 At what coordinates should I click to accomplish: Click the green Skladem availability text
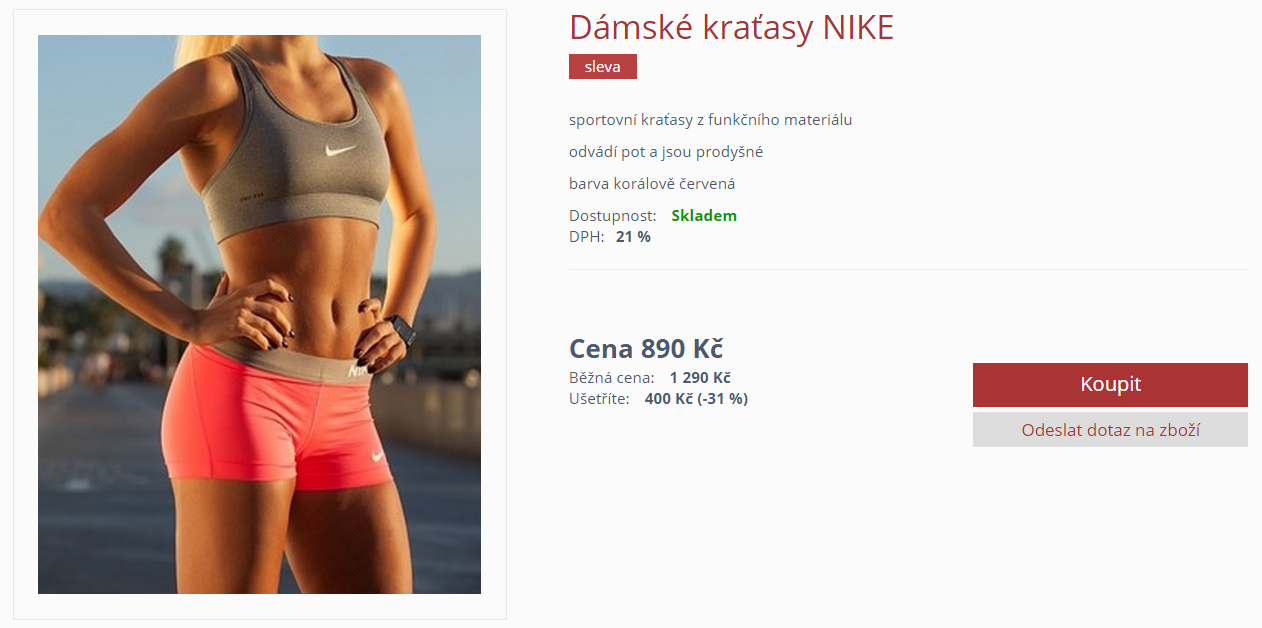pyautogui.click(x=704, y=216)
